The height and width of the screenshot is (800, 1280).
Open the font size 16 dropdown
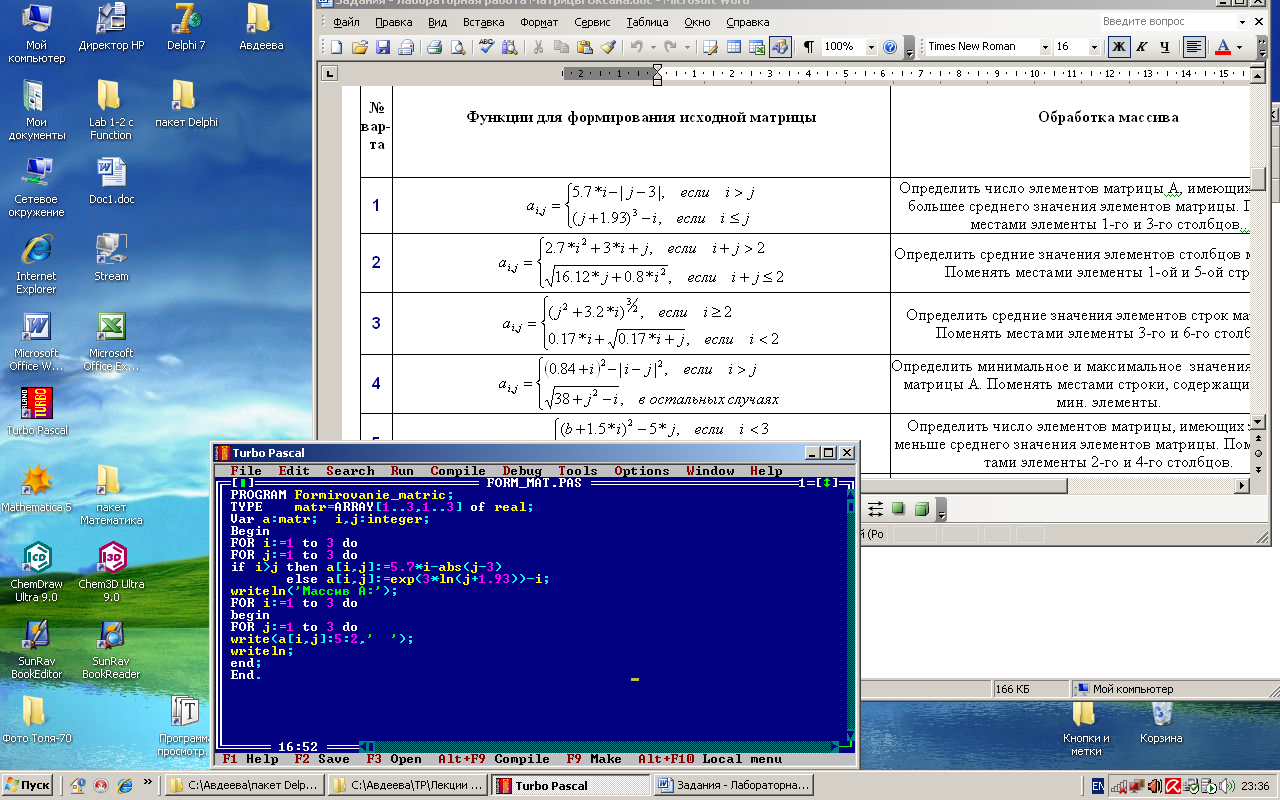click(x=1094, y=47)
